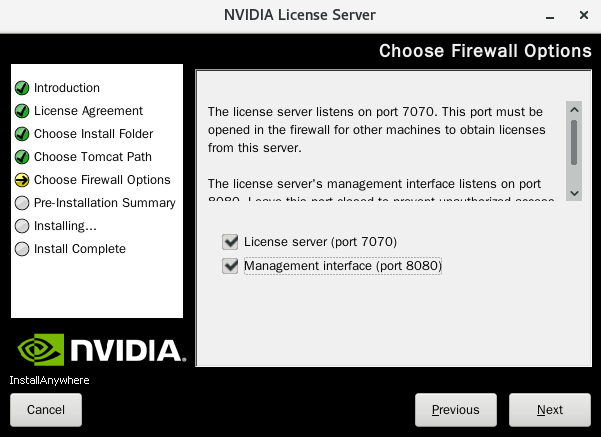The image size is (601, 437).
Task: Click the scroll up arrow in description
Action: click(x=574, y=110)
